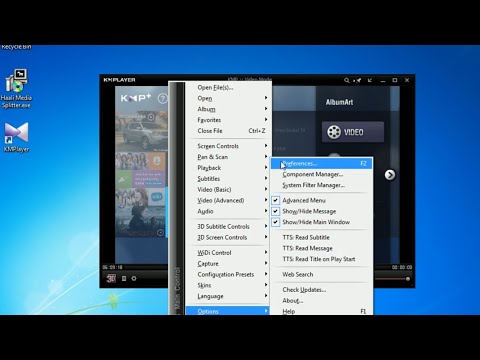The image size is (480, 360).
Task: Open the car thumbnail in KMP+ panel
Action: click(x=141, y=131)
